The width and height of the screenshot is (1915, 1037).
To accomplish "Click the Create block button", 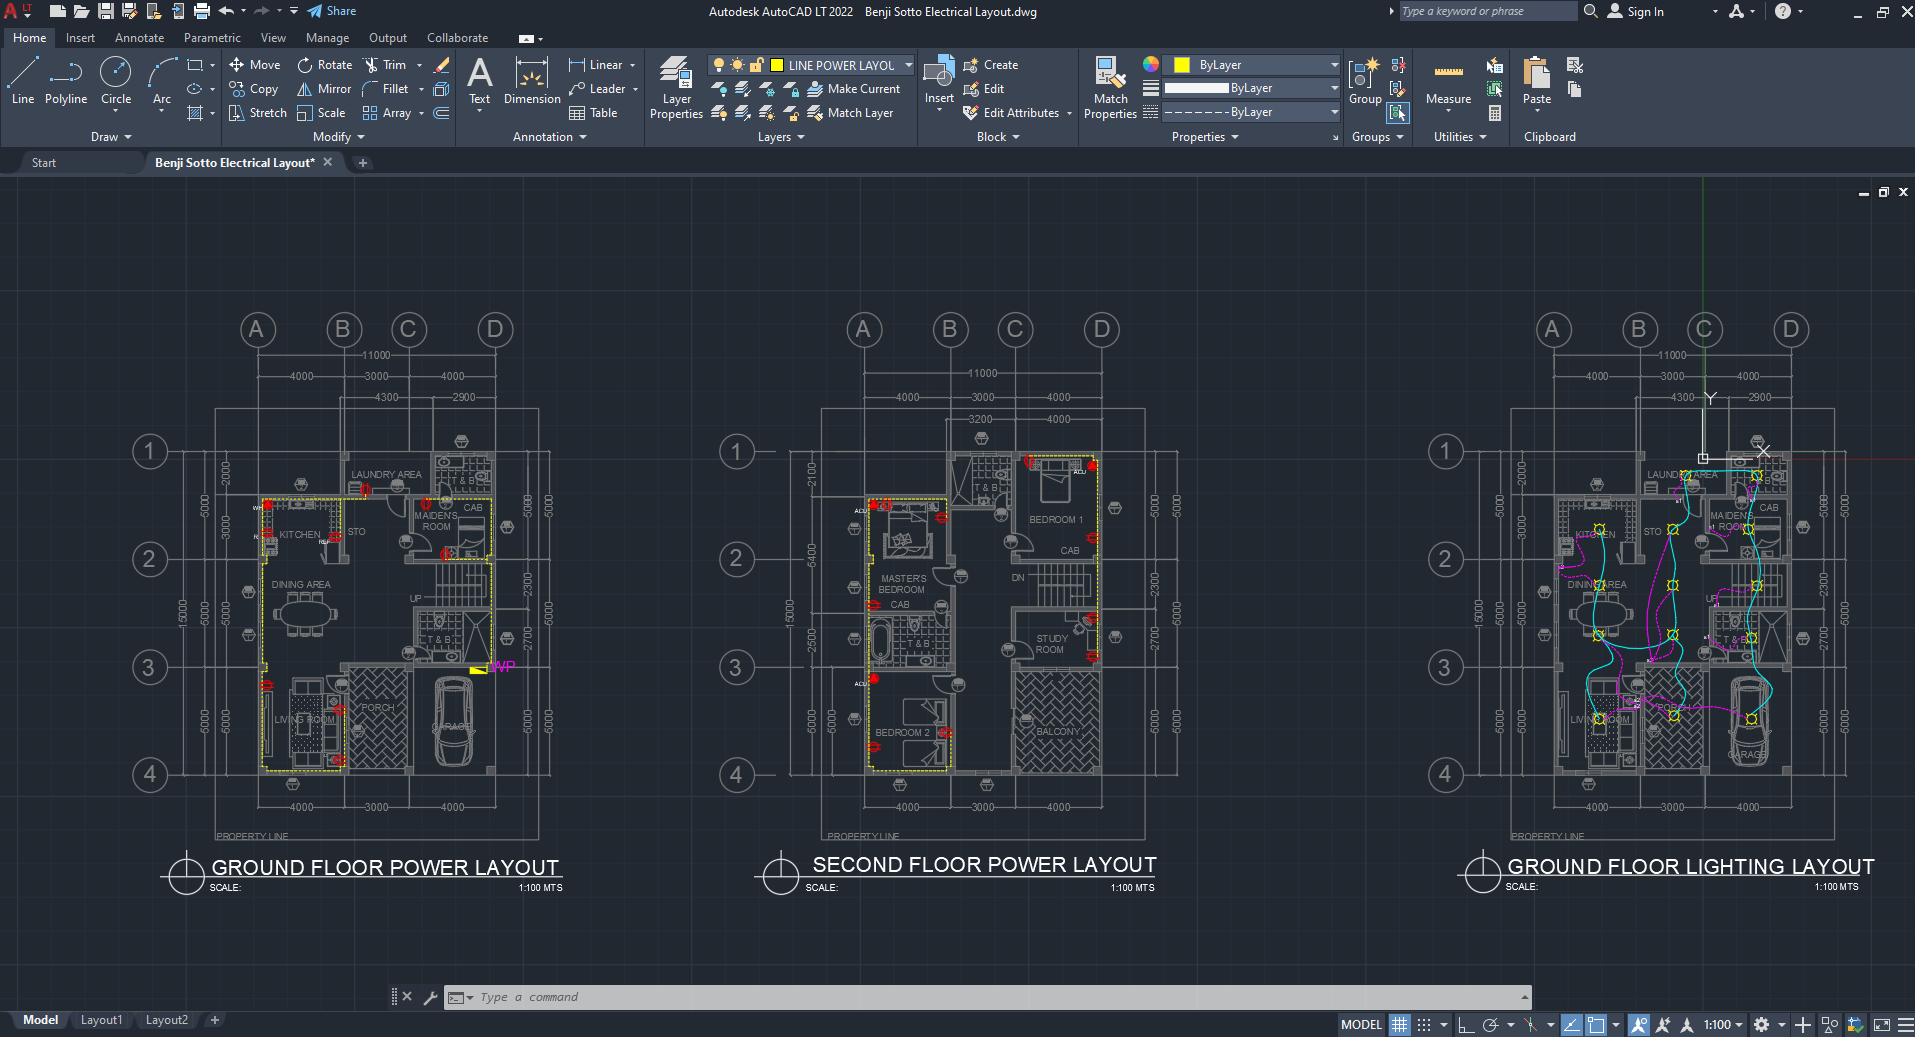I will click(x=990, y=65).
